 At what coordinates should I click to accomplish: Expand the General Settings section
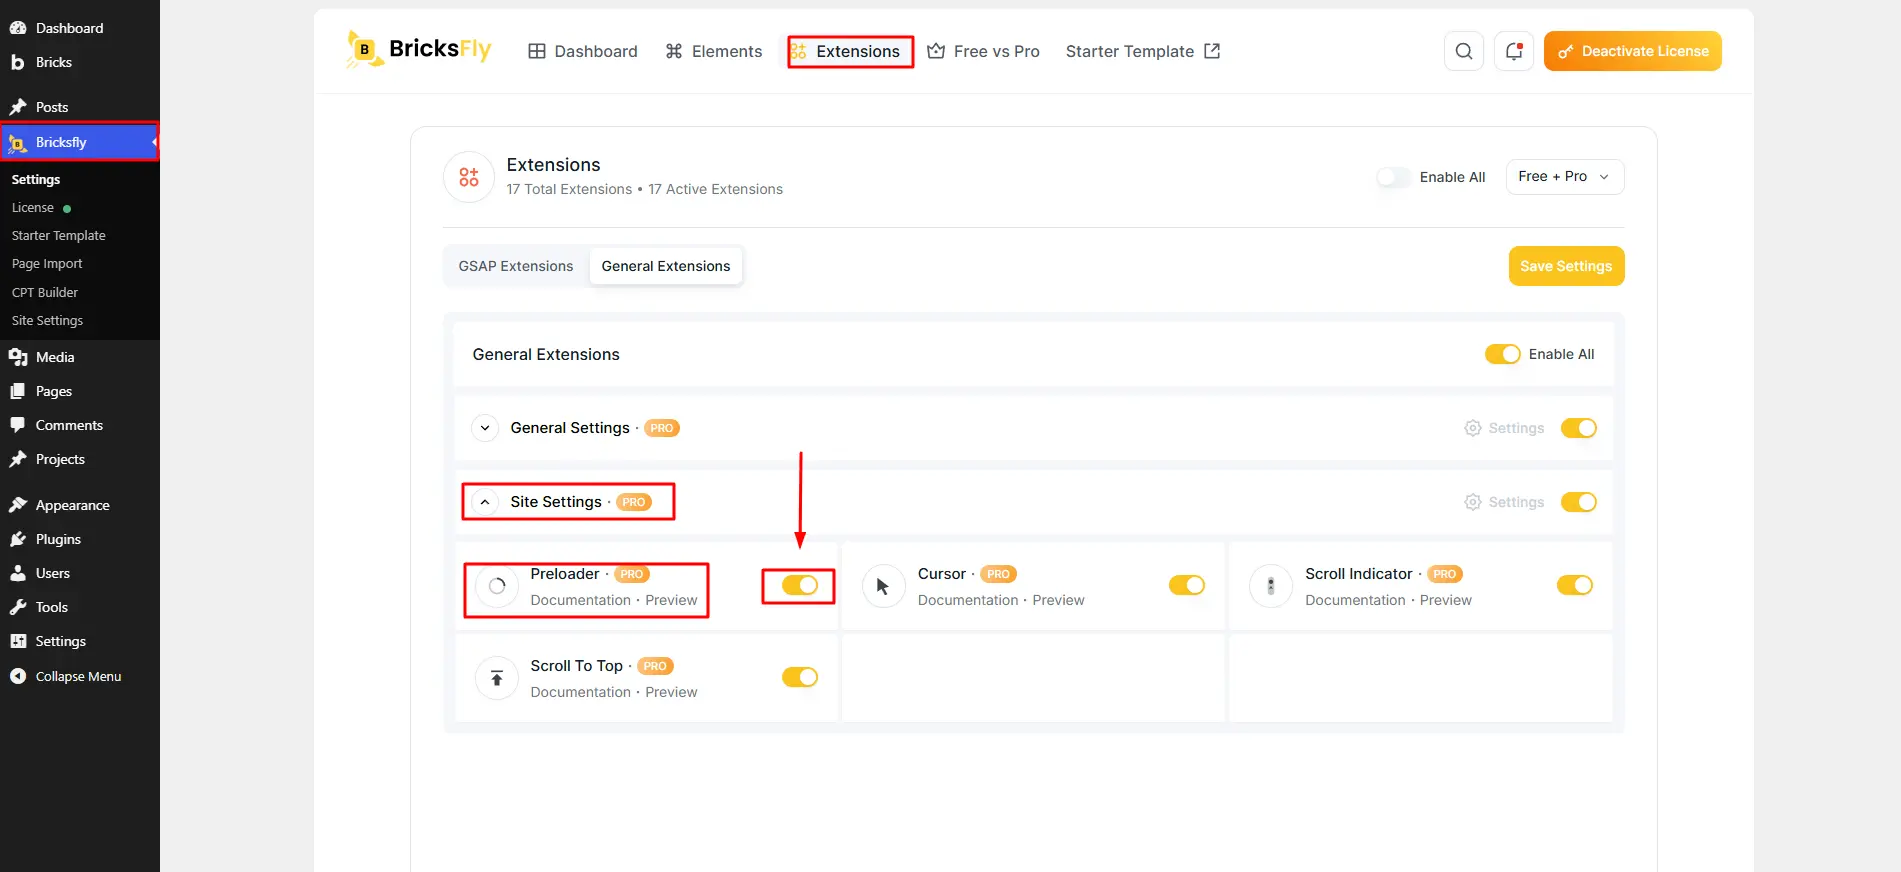click(485, 428)
